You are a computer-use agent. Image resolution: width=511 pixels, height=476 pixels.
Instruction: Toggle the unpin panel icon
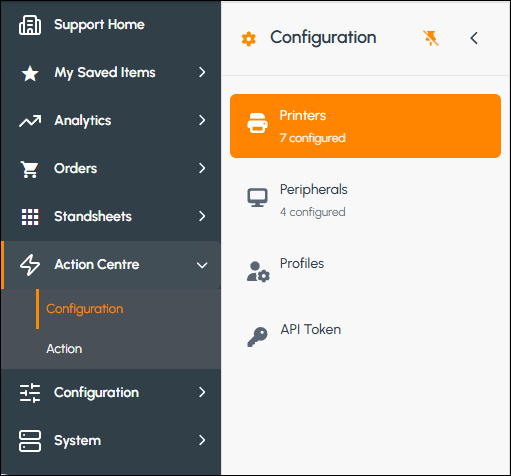click(x=431, y=38)
